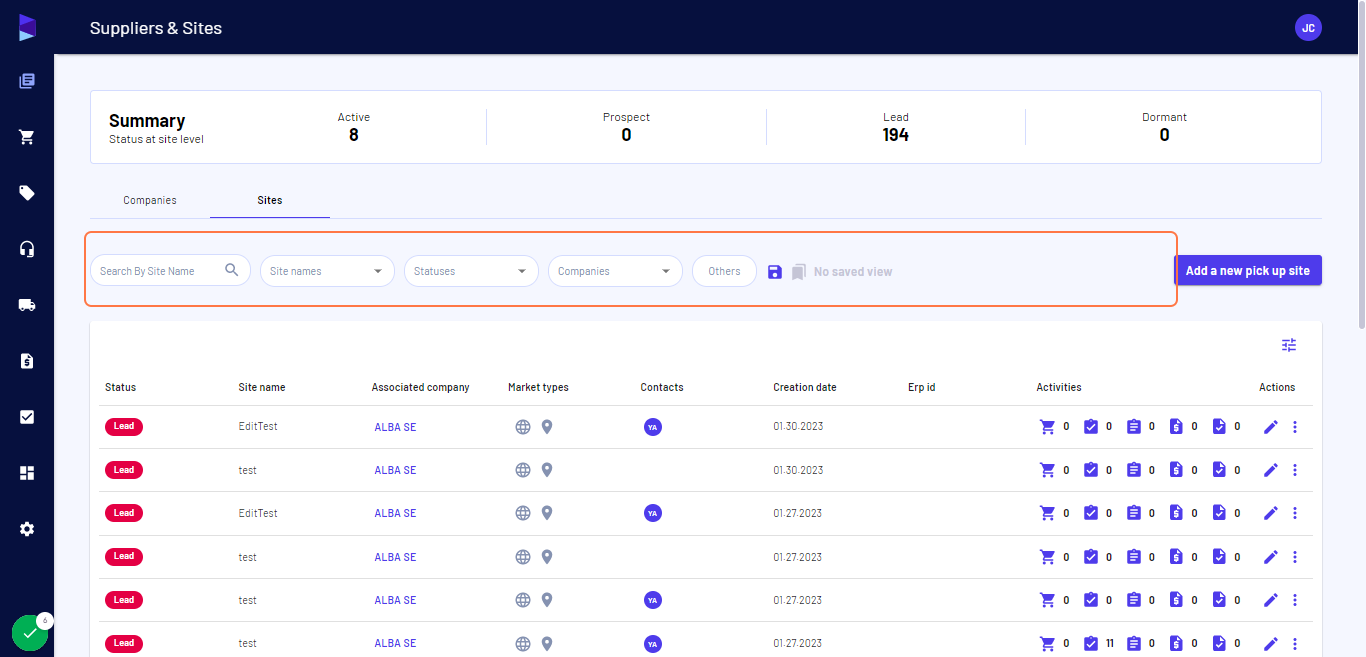
Task: Click the Site name column header
Action: [x=262, y=387]
